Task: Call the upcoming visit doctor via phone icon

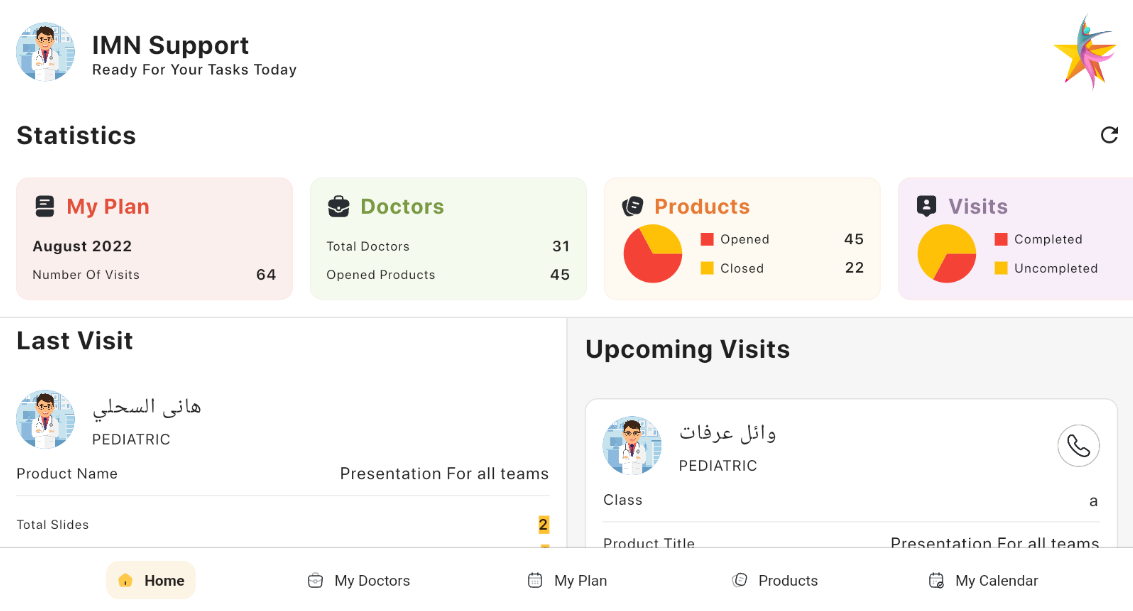Action: (1078, 446)
